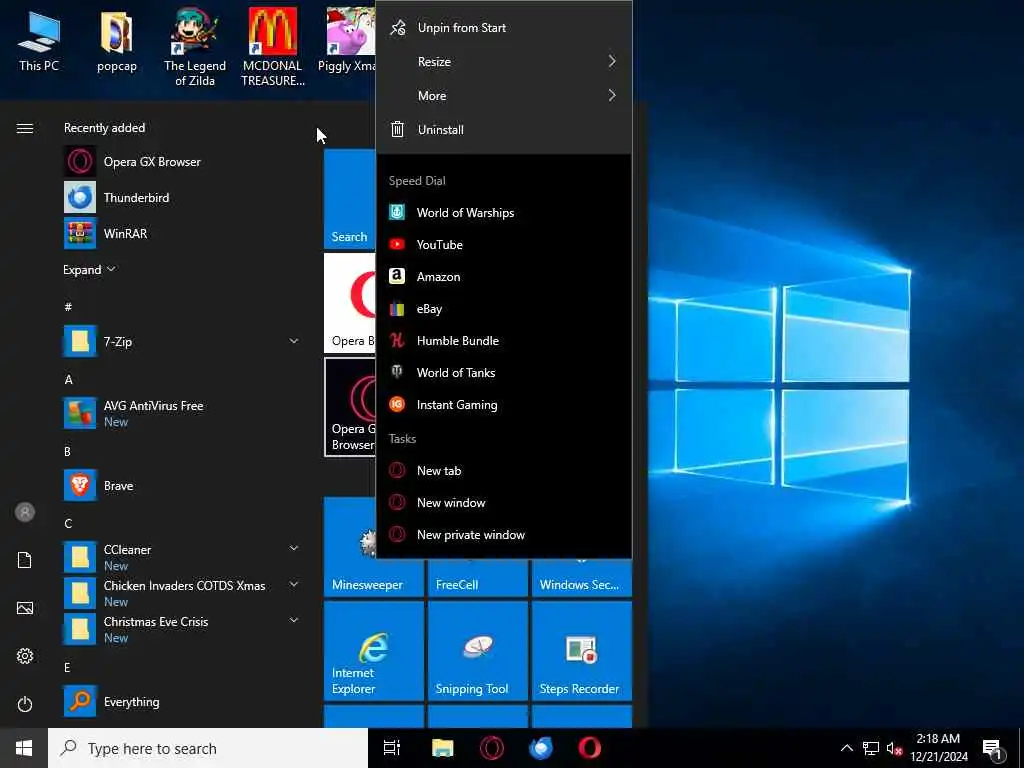Launch The Legend of Zilda shortcut
Viewport: 1024px width, 768px height.
click(195, 47)
